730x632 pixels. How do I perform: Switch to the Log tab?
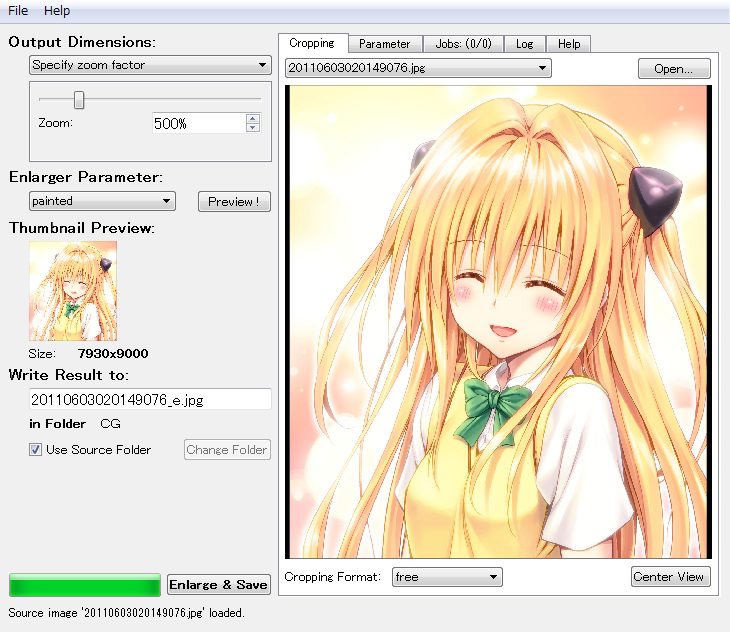pos(525,44)
